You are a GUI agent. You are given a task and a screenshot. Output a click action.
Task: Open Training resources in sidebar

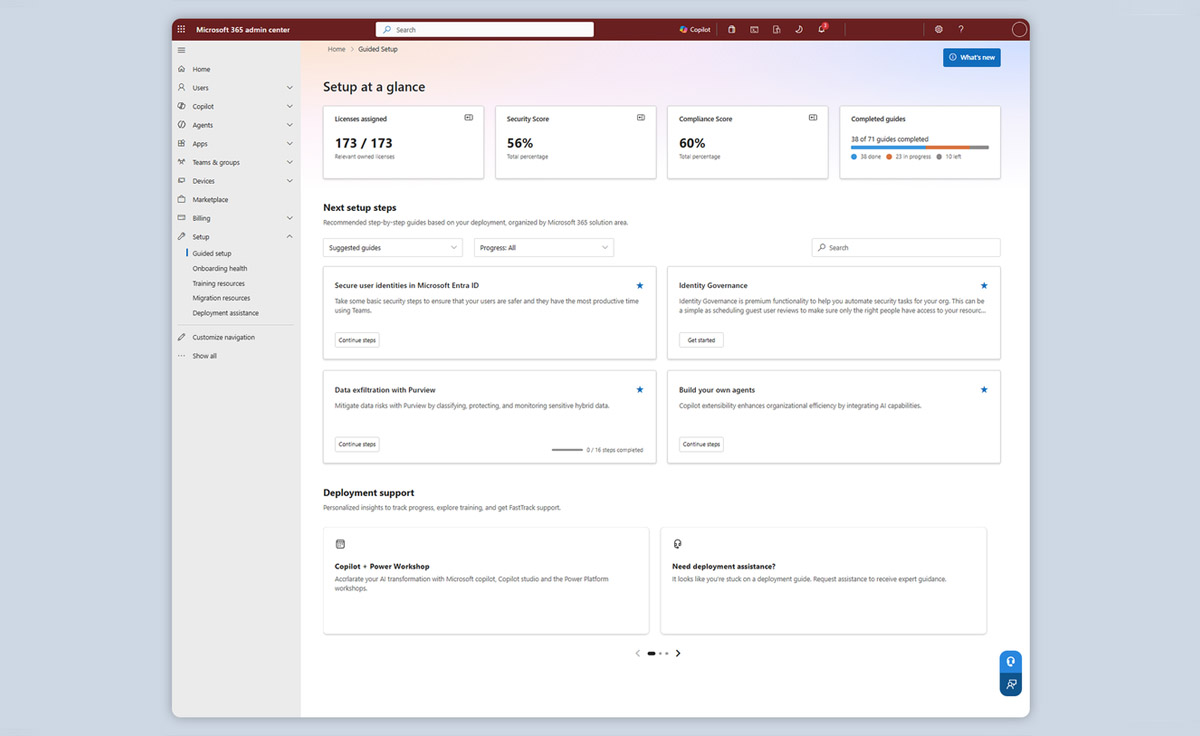click(219, 283)
